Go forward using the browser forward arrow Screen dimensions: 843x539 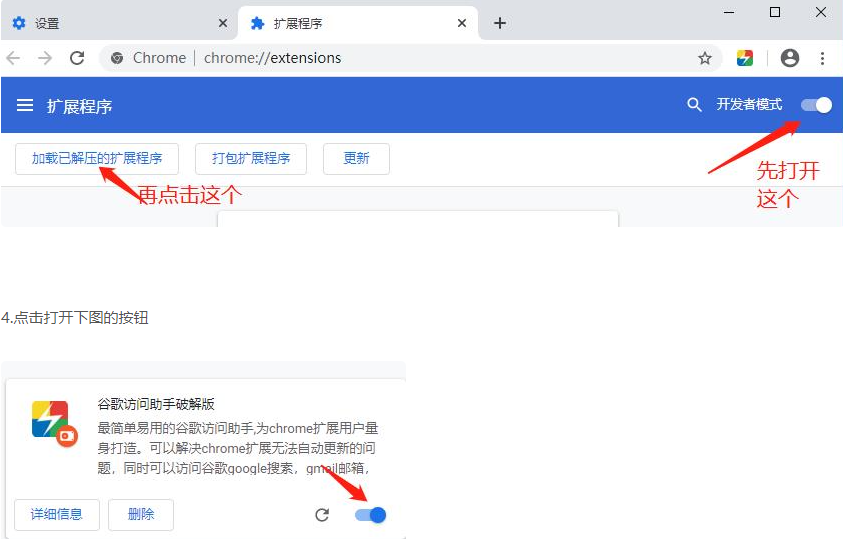(x=45, y=58)
